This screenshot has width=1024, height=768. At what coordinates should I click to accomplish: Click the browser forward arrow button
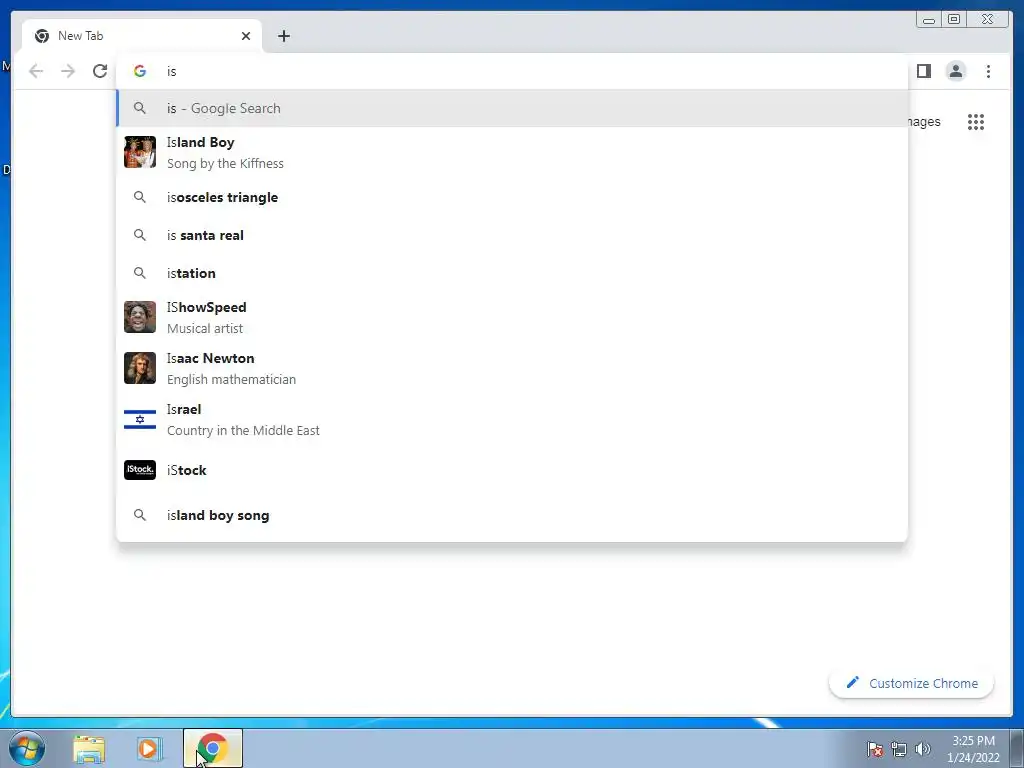(x=68, y=71)
